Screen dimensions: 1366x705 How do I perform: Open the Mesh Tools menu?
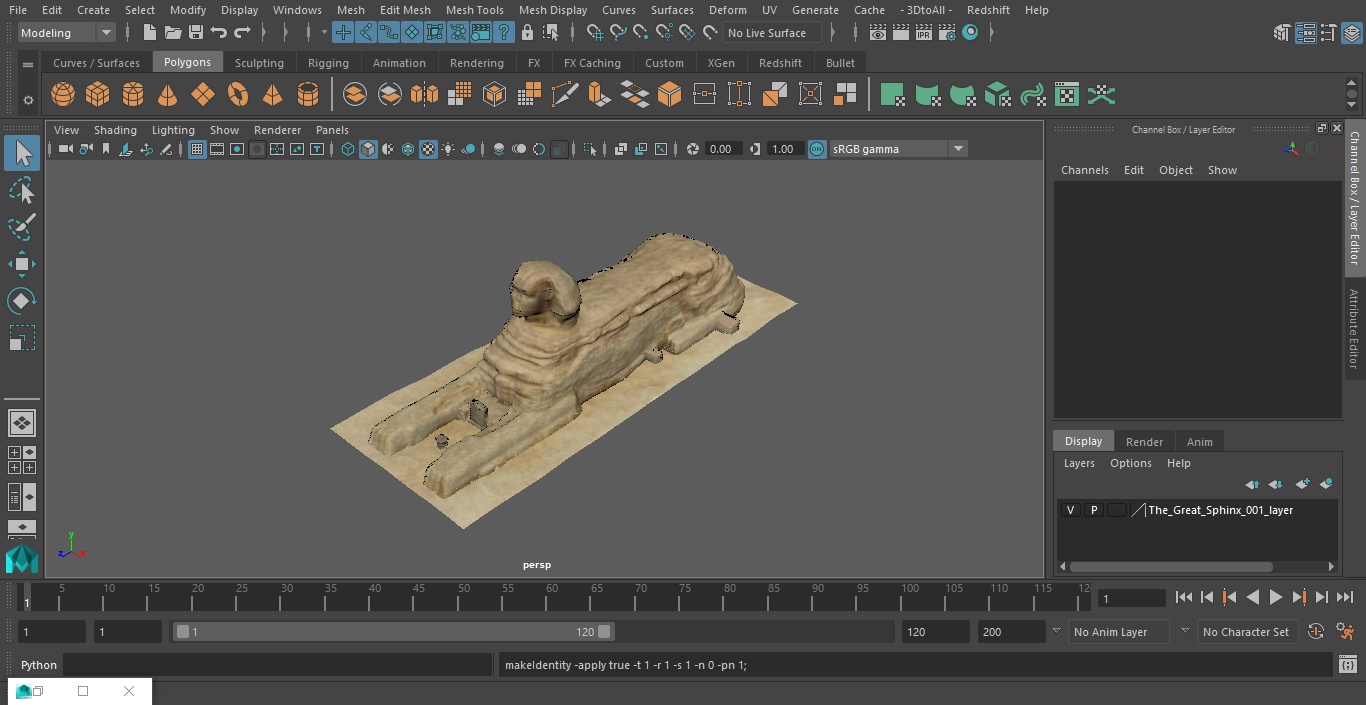point(474,10)
